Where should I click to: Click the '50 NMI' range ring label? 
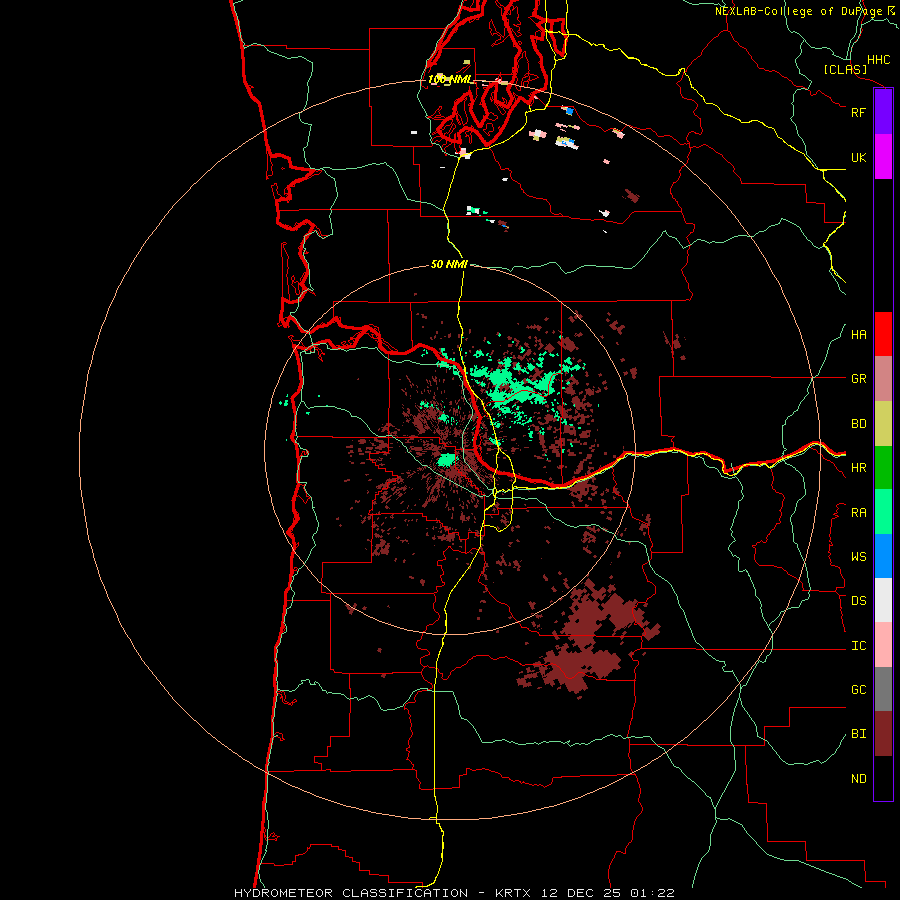pos(449,264)
